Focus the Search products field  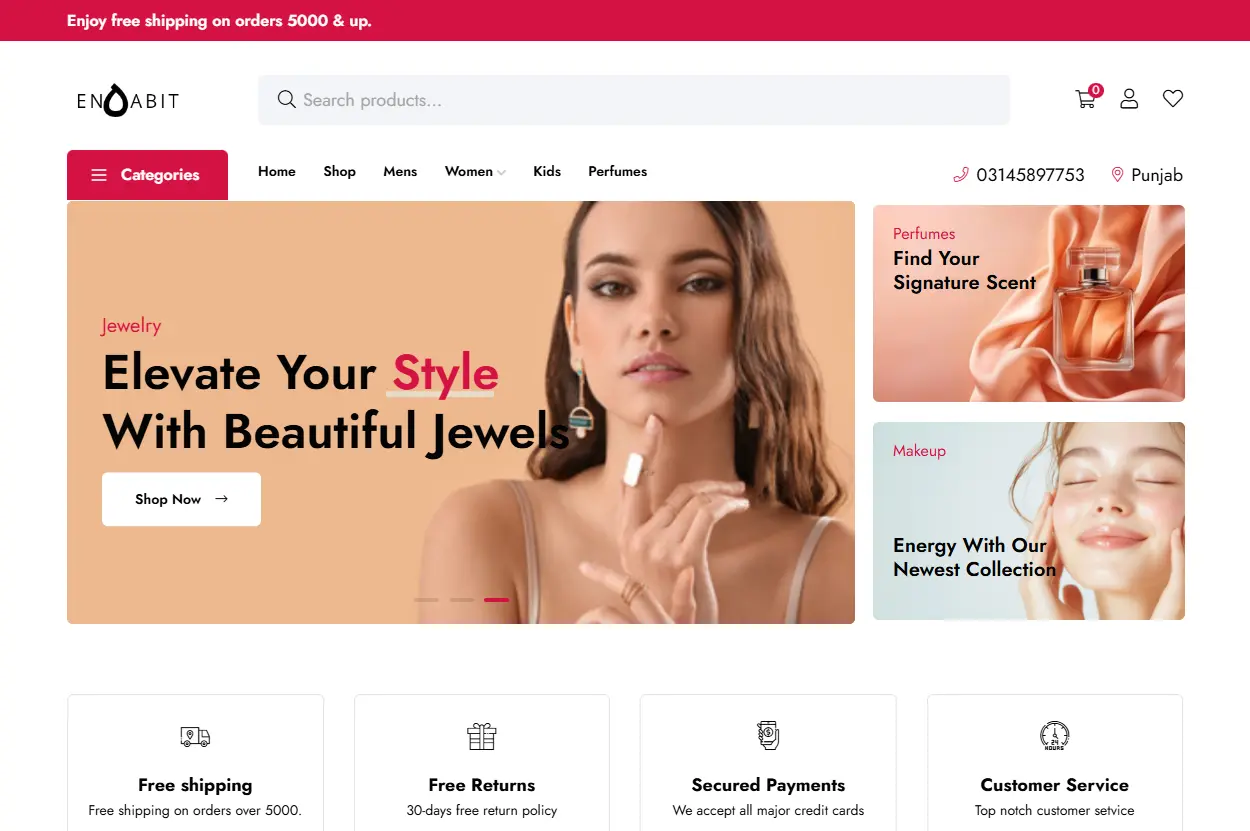click(x=634, y=100)
